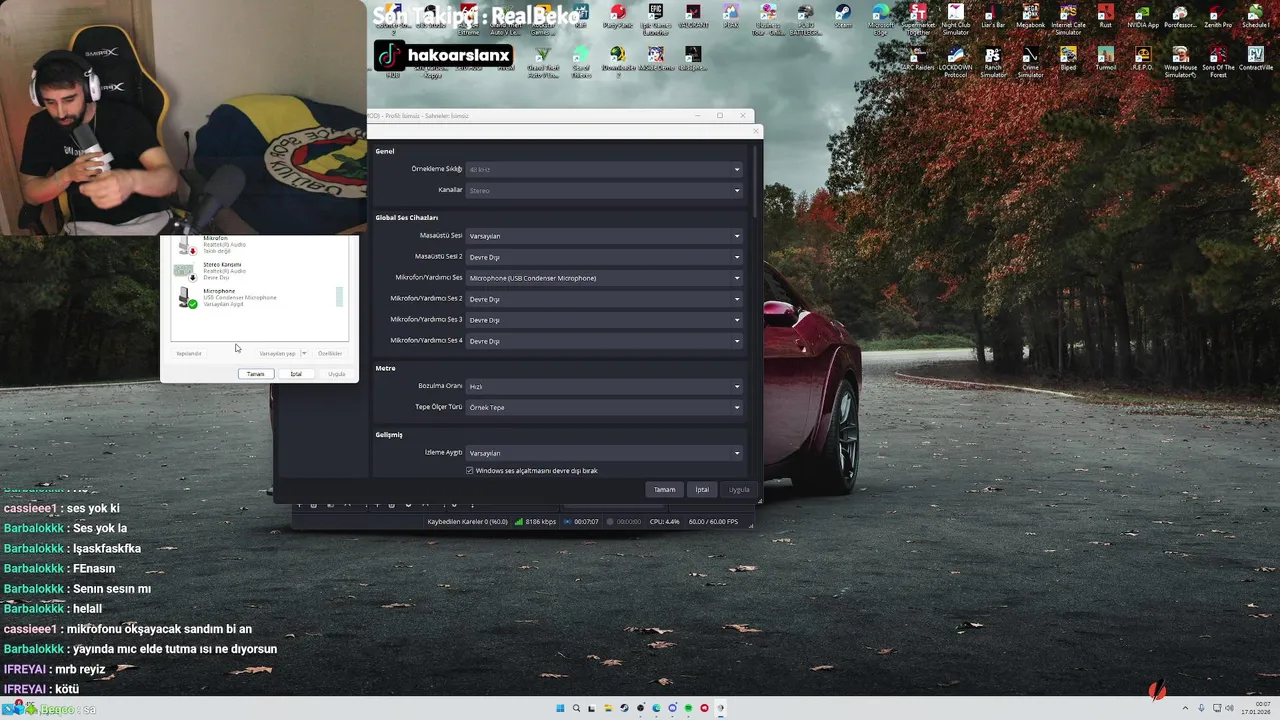
Task: Open the ARC Raiders desktop icon
Action: pos(918,60)
